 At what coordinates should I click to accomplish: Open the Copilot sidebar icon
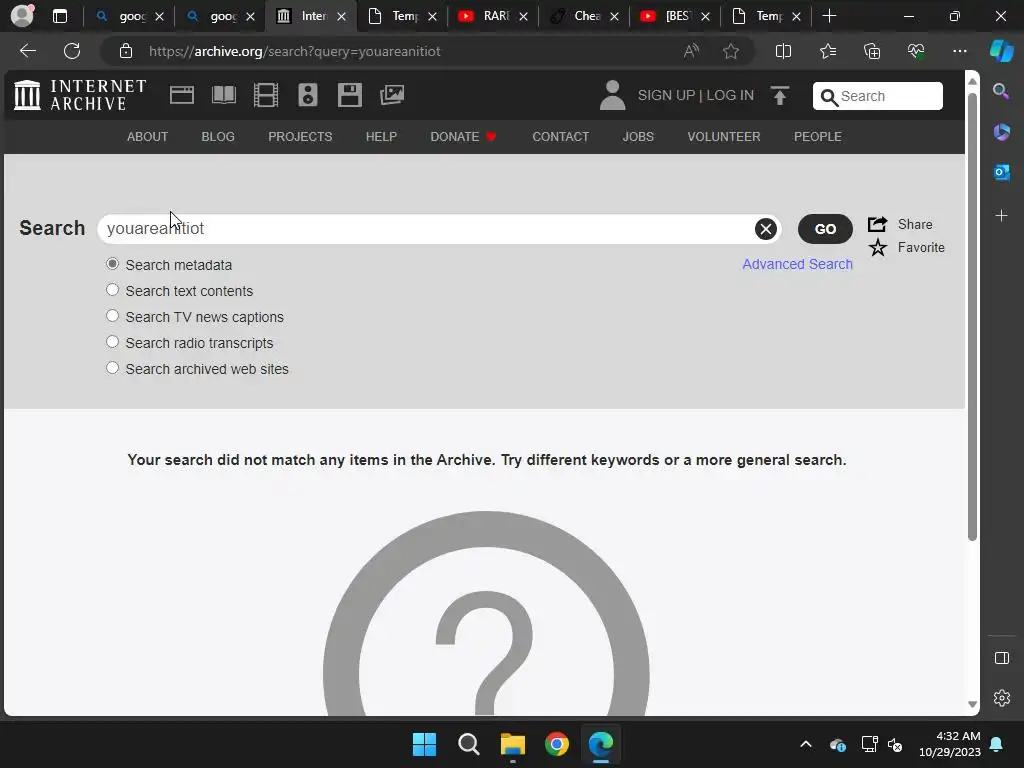[x=1001, y=51]
